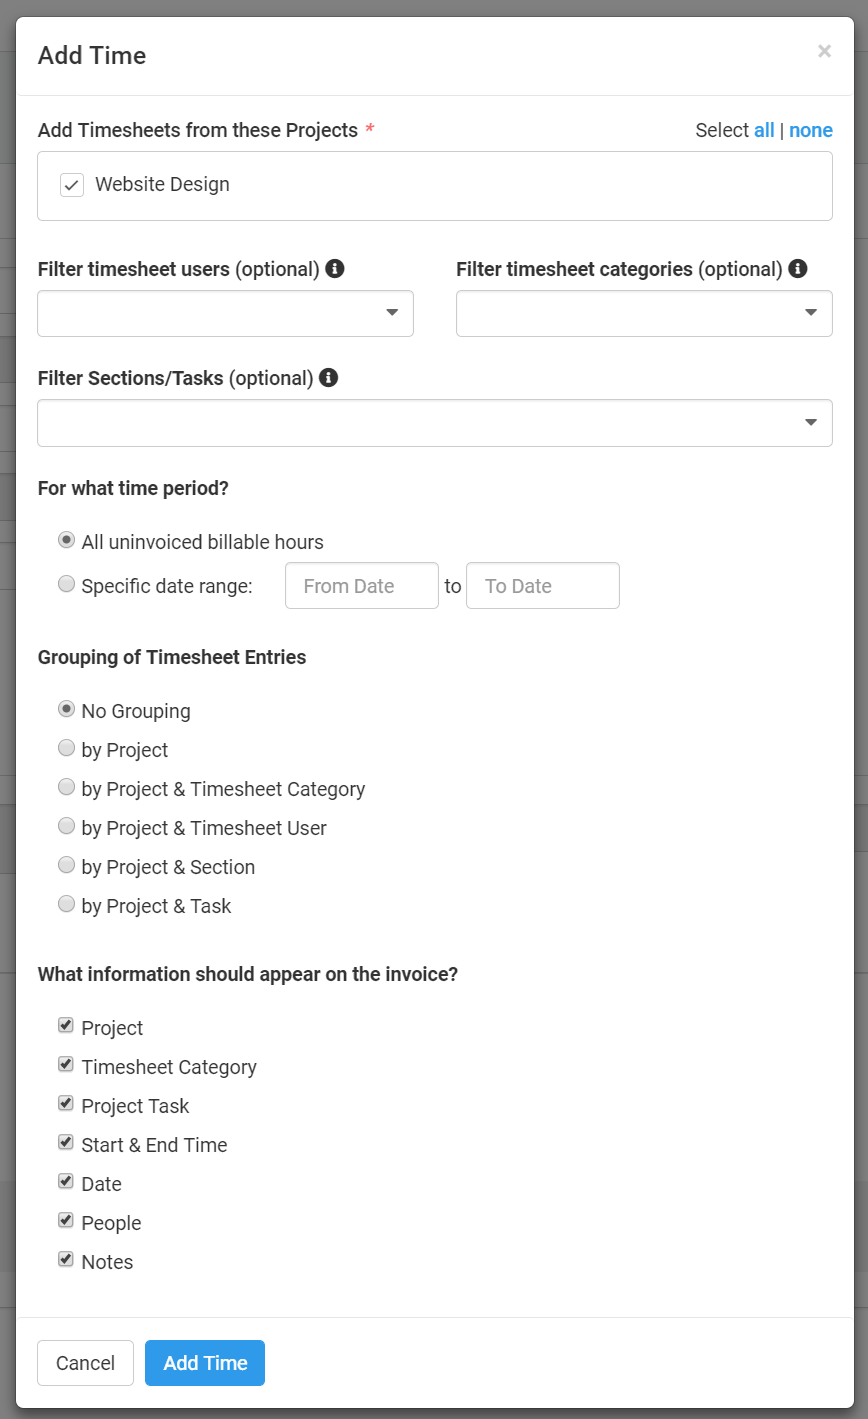Screen dimensions: 868x1419
Task: Uncheck the Notes information checkbox
Action: (66, 1259)
